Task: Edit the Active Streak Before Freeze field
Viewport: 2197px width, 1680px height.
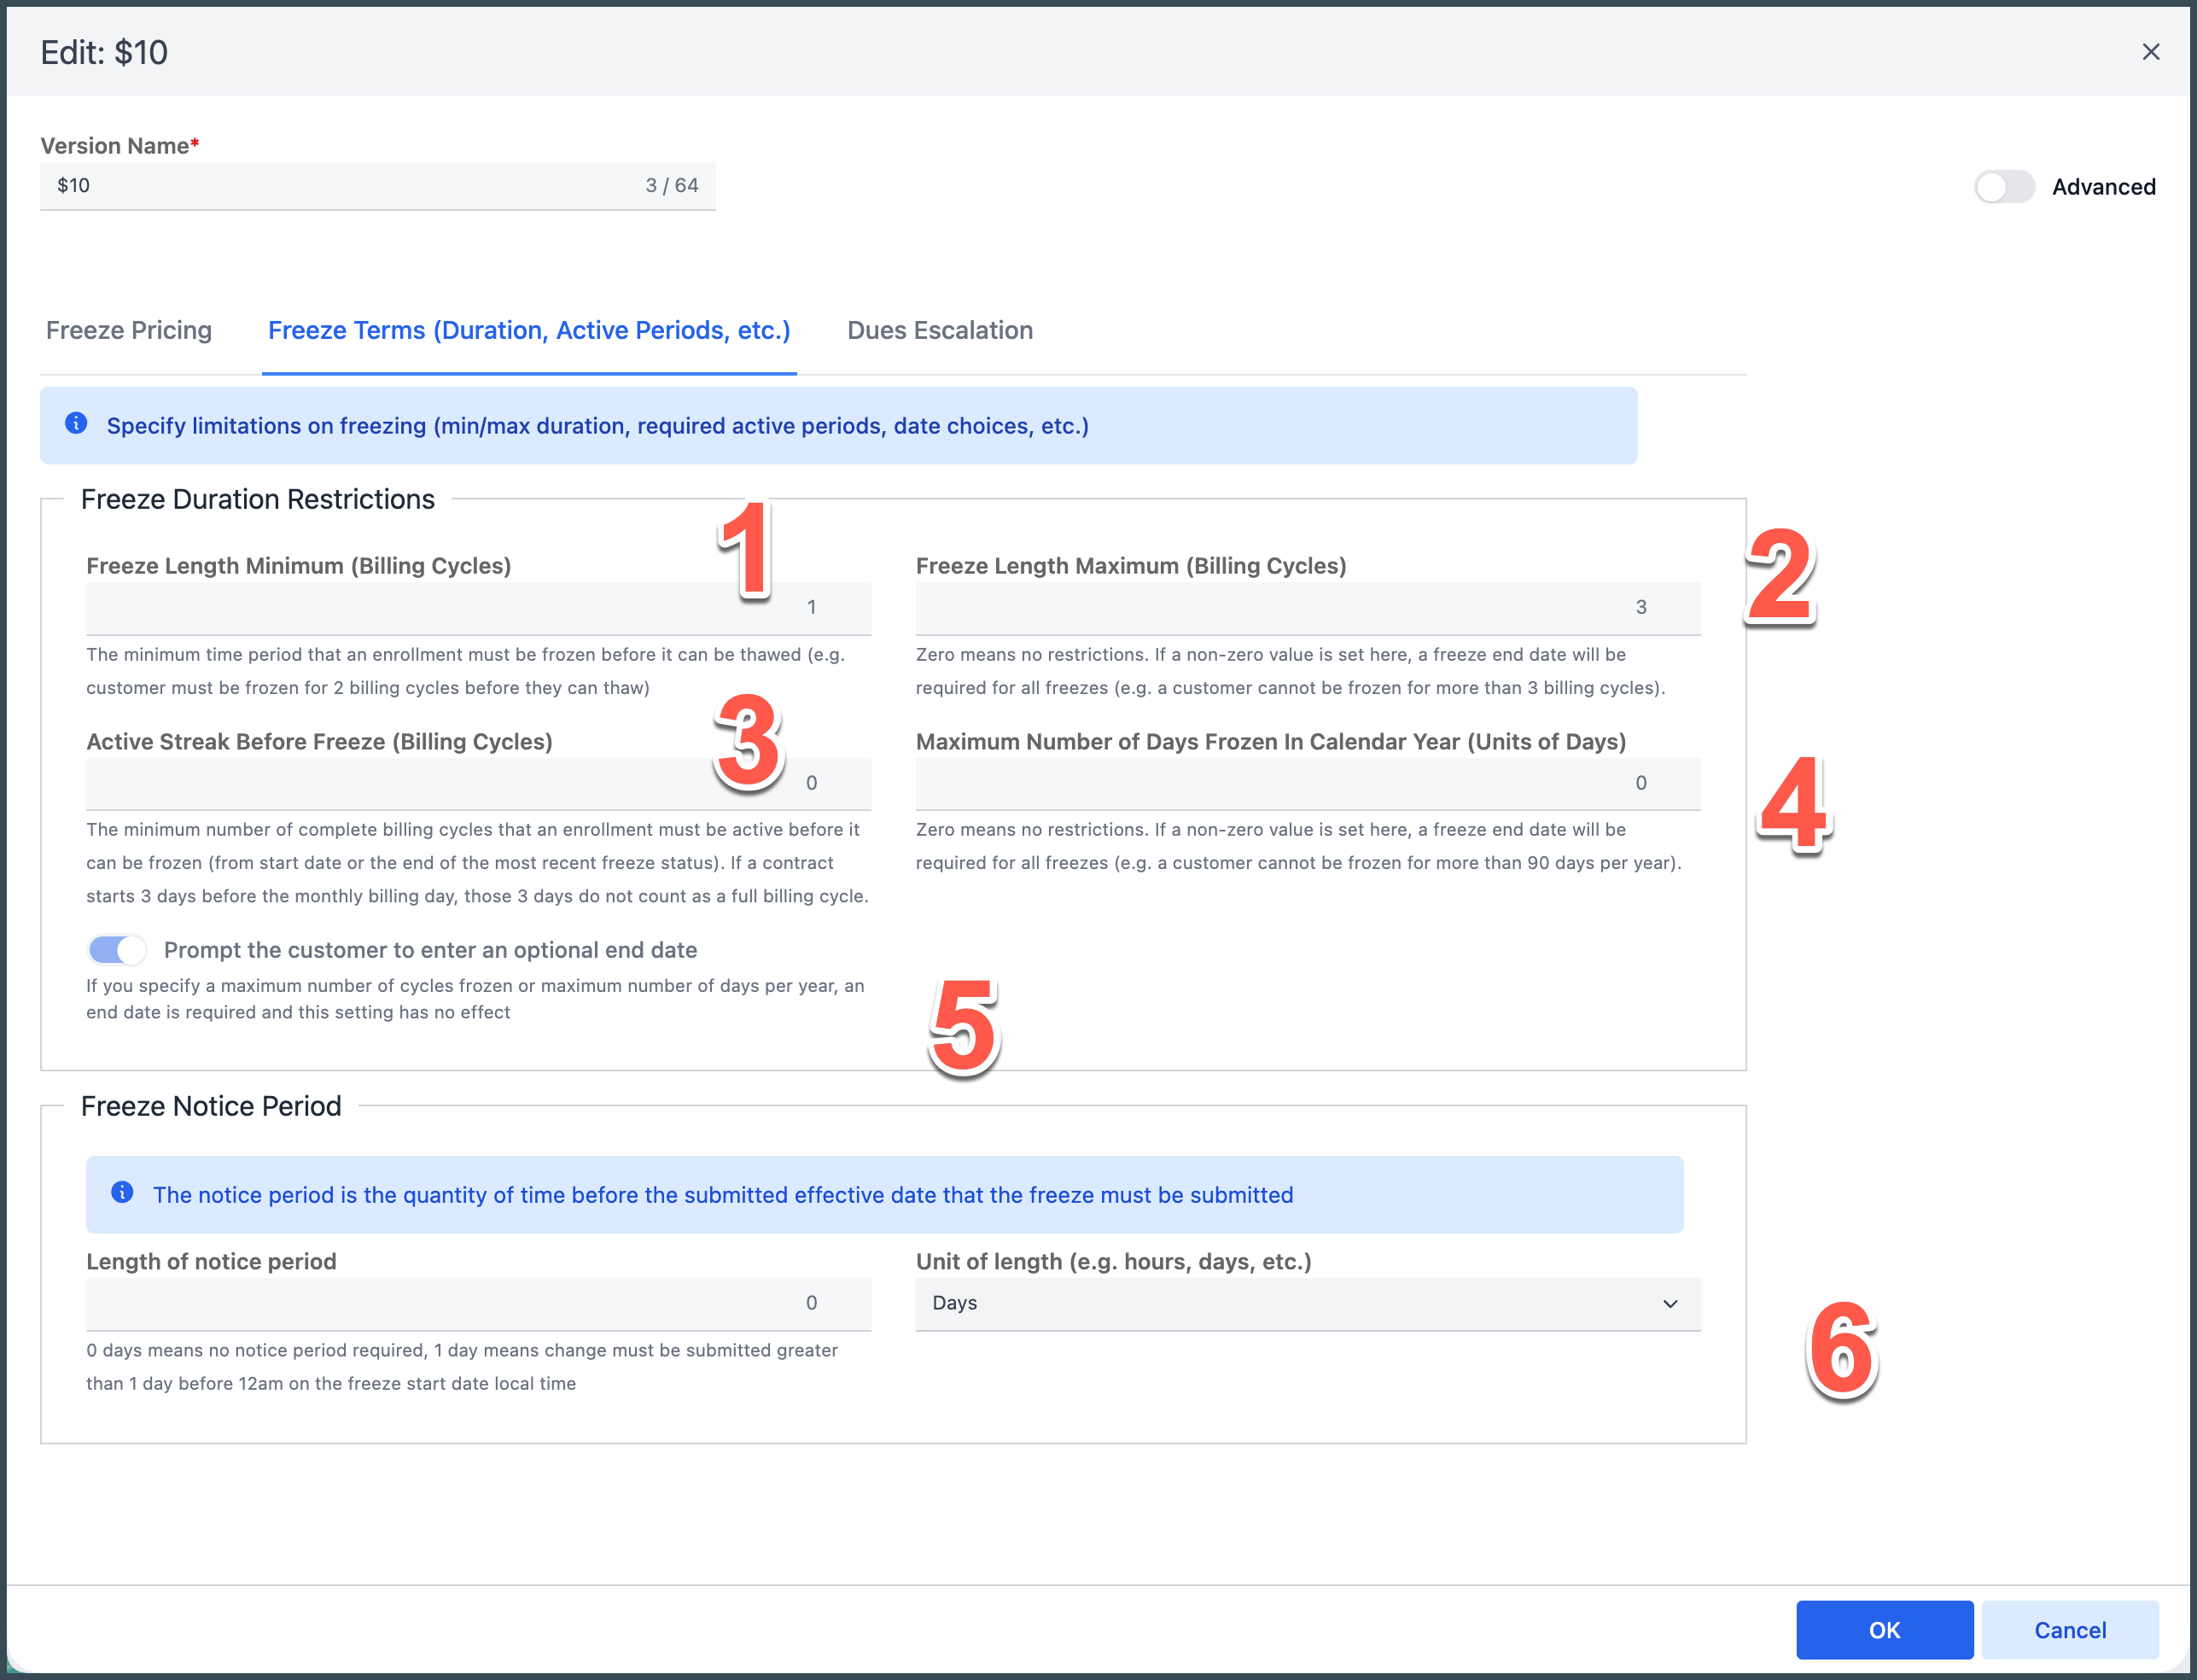Action: pyautogui.click(x=478, y=783)
